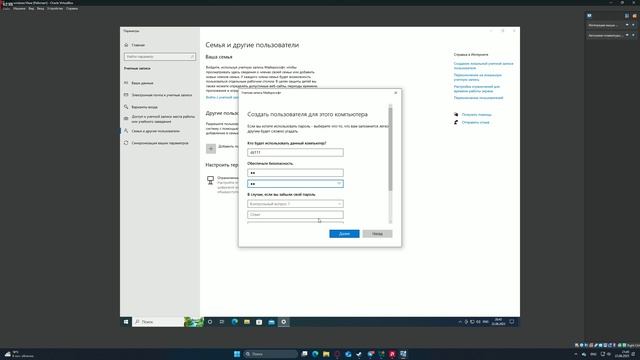
Task: Open the Машина menu in VirtualBox
Action: (19, 8)
